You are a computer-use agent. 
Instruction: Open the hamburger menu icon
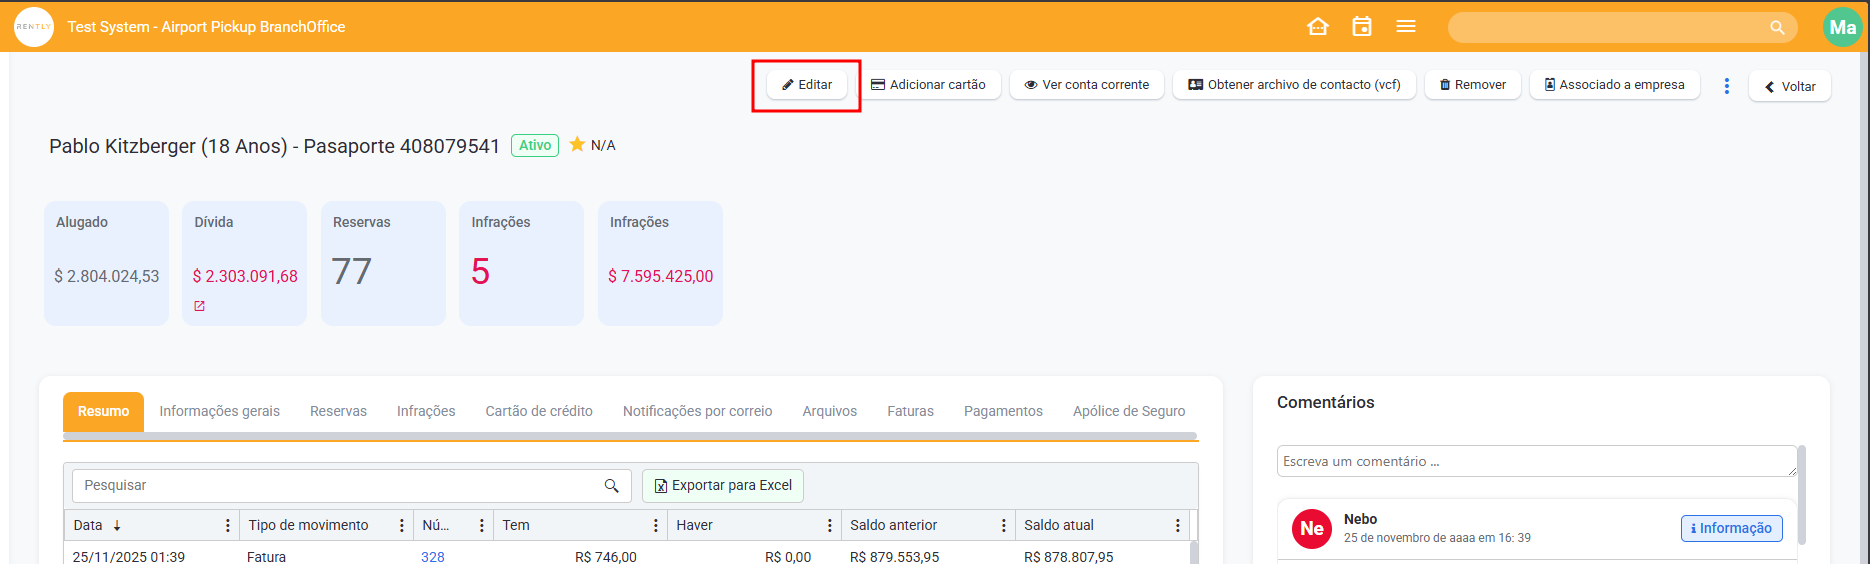[x=1406, y=27]
